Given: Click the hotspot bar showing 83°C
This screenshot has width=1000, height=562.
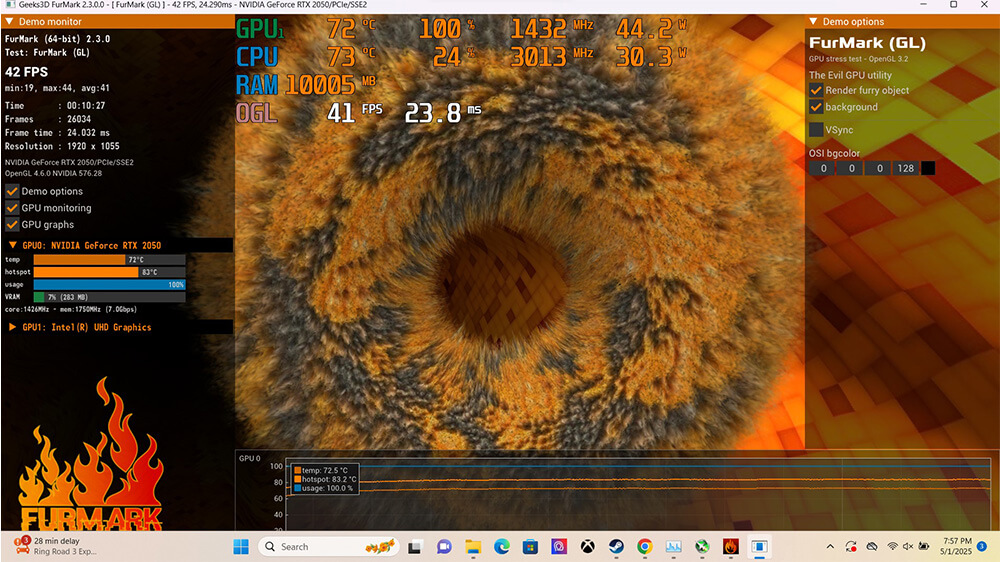Looking at the screenshot, I should 109,272.
